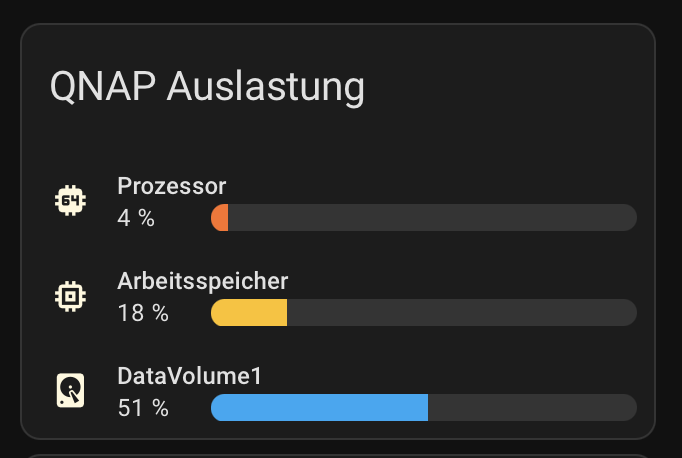682x458 pixels.
Task: Click the QNAP Auslastung card title
Action: [207, 87]
